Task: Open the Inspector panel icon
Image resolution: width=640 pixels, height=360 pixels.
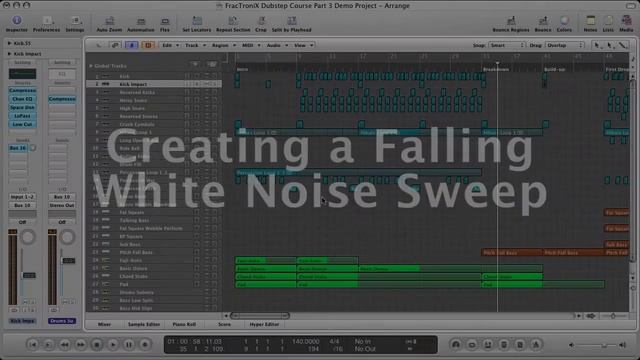Action: (16, 20)
